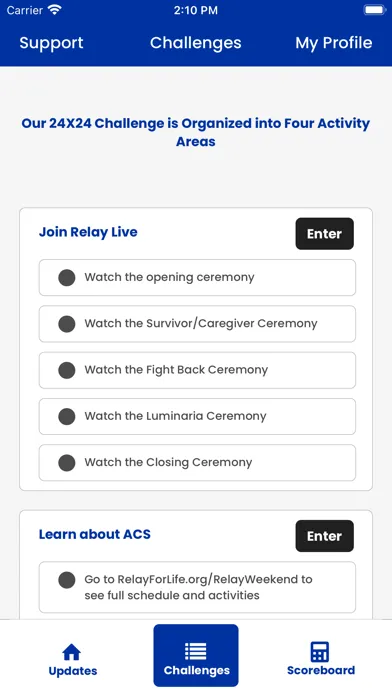Select the Challenges list icon in bottom bar
392x696 pixels.
point(196,652)
